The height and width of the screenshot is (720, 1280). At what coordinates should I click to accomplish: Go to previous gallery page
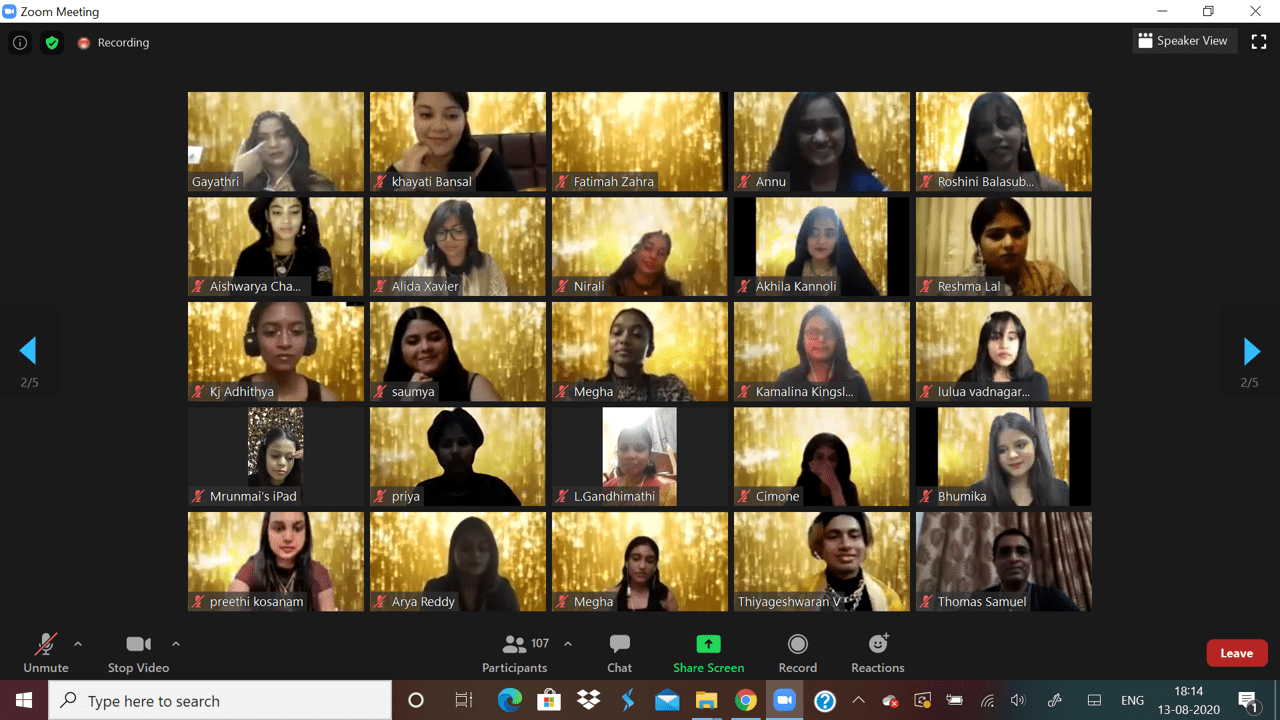[28, 351]
